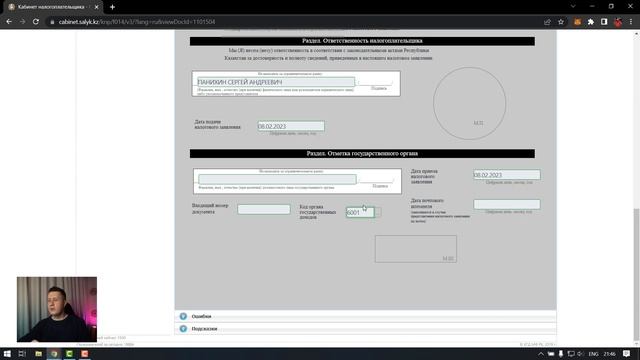
Task: Open File Explorer from the taskbar
Action: tap(38, 353)
